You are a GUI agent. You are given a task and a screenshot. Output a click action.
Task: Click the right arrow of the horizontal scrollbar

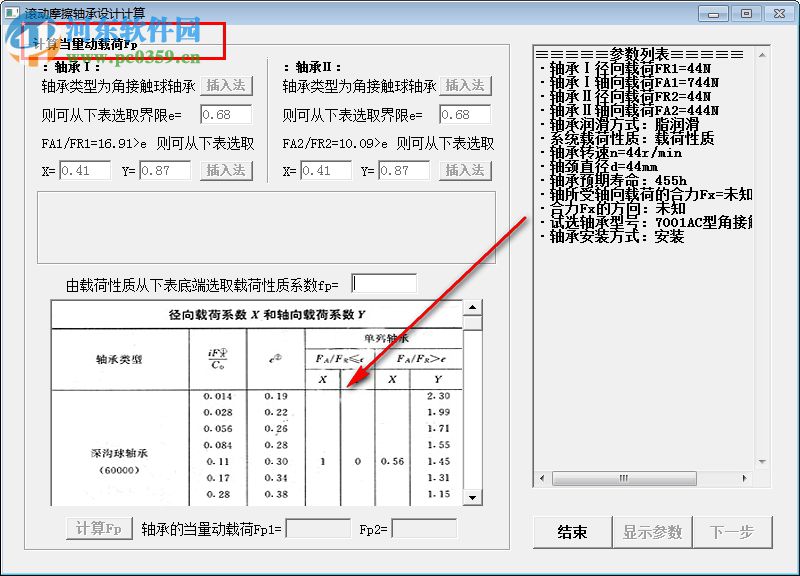[744, 477]
